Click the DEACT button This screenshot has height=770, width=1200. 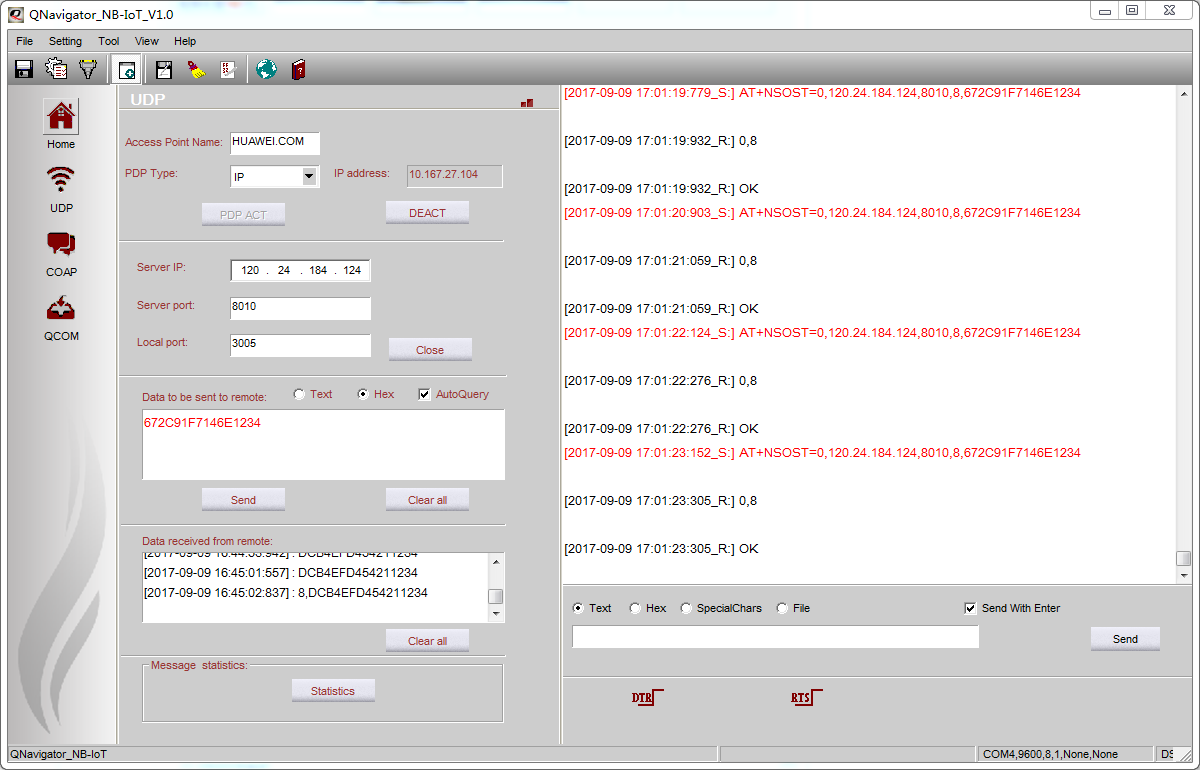(427, 213)
